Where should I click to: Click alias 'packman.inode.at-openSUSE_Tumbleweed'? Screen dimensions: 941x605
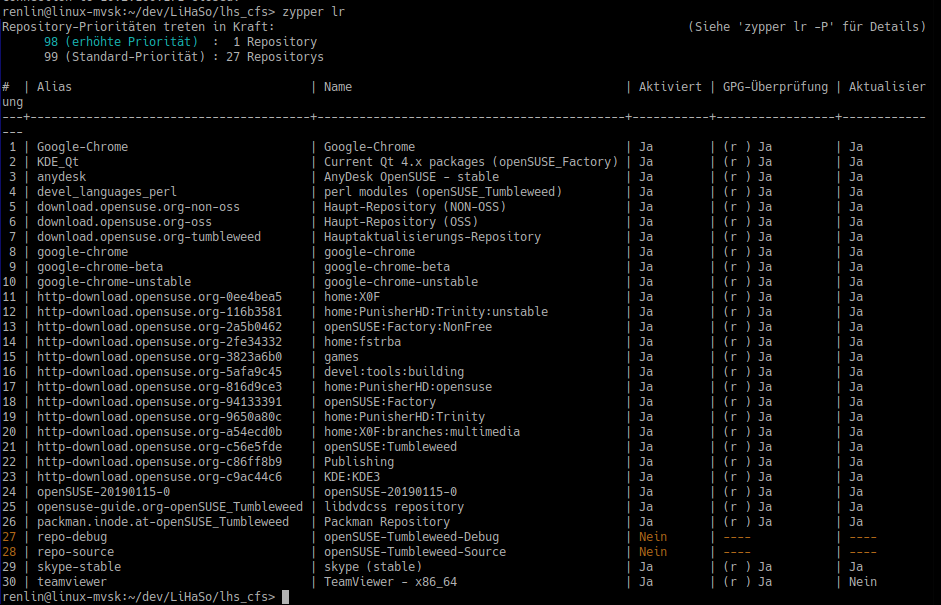(163, 522)
